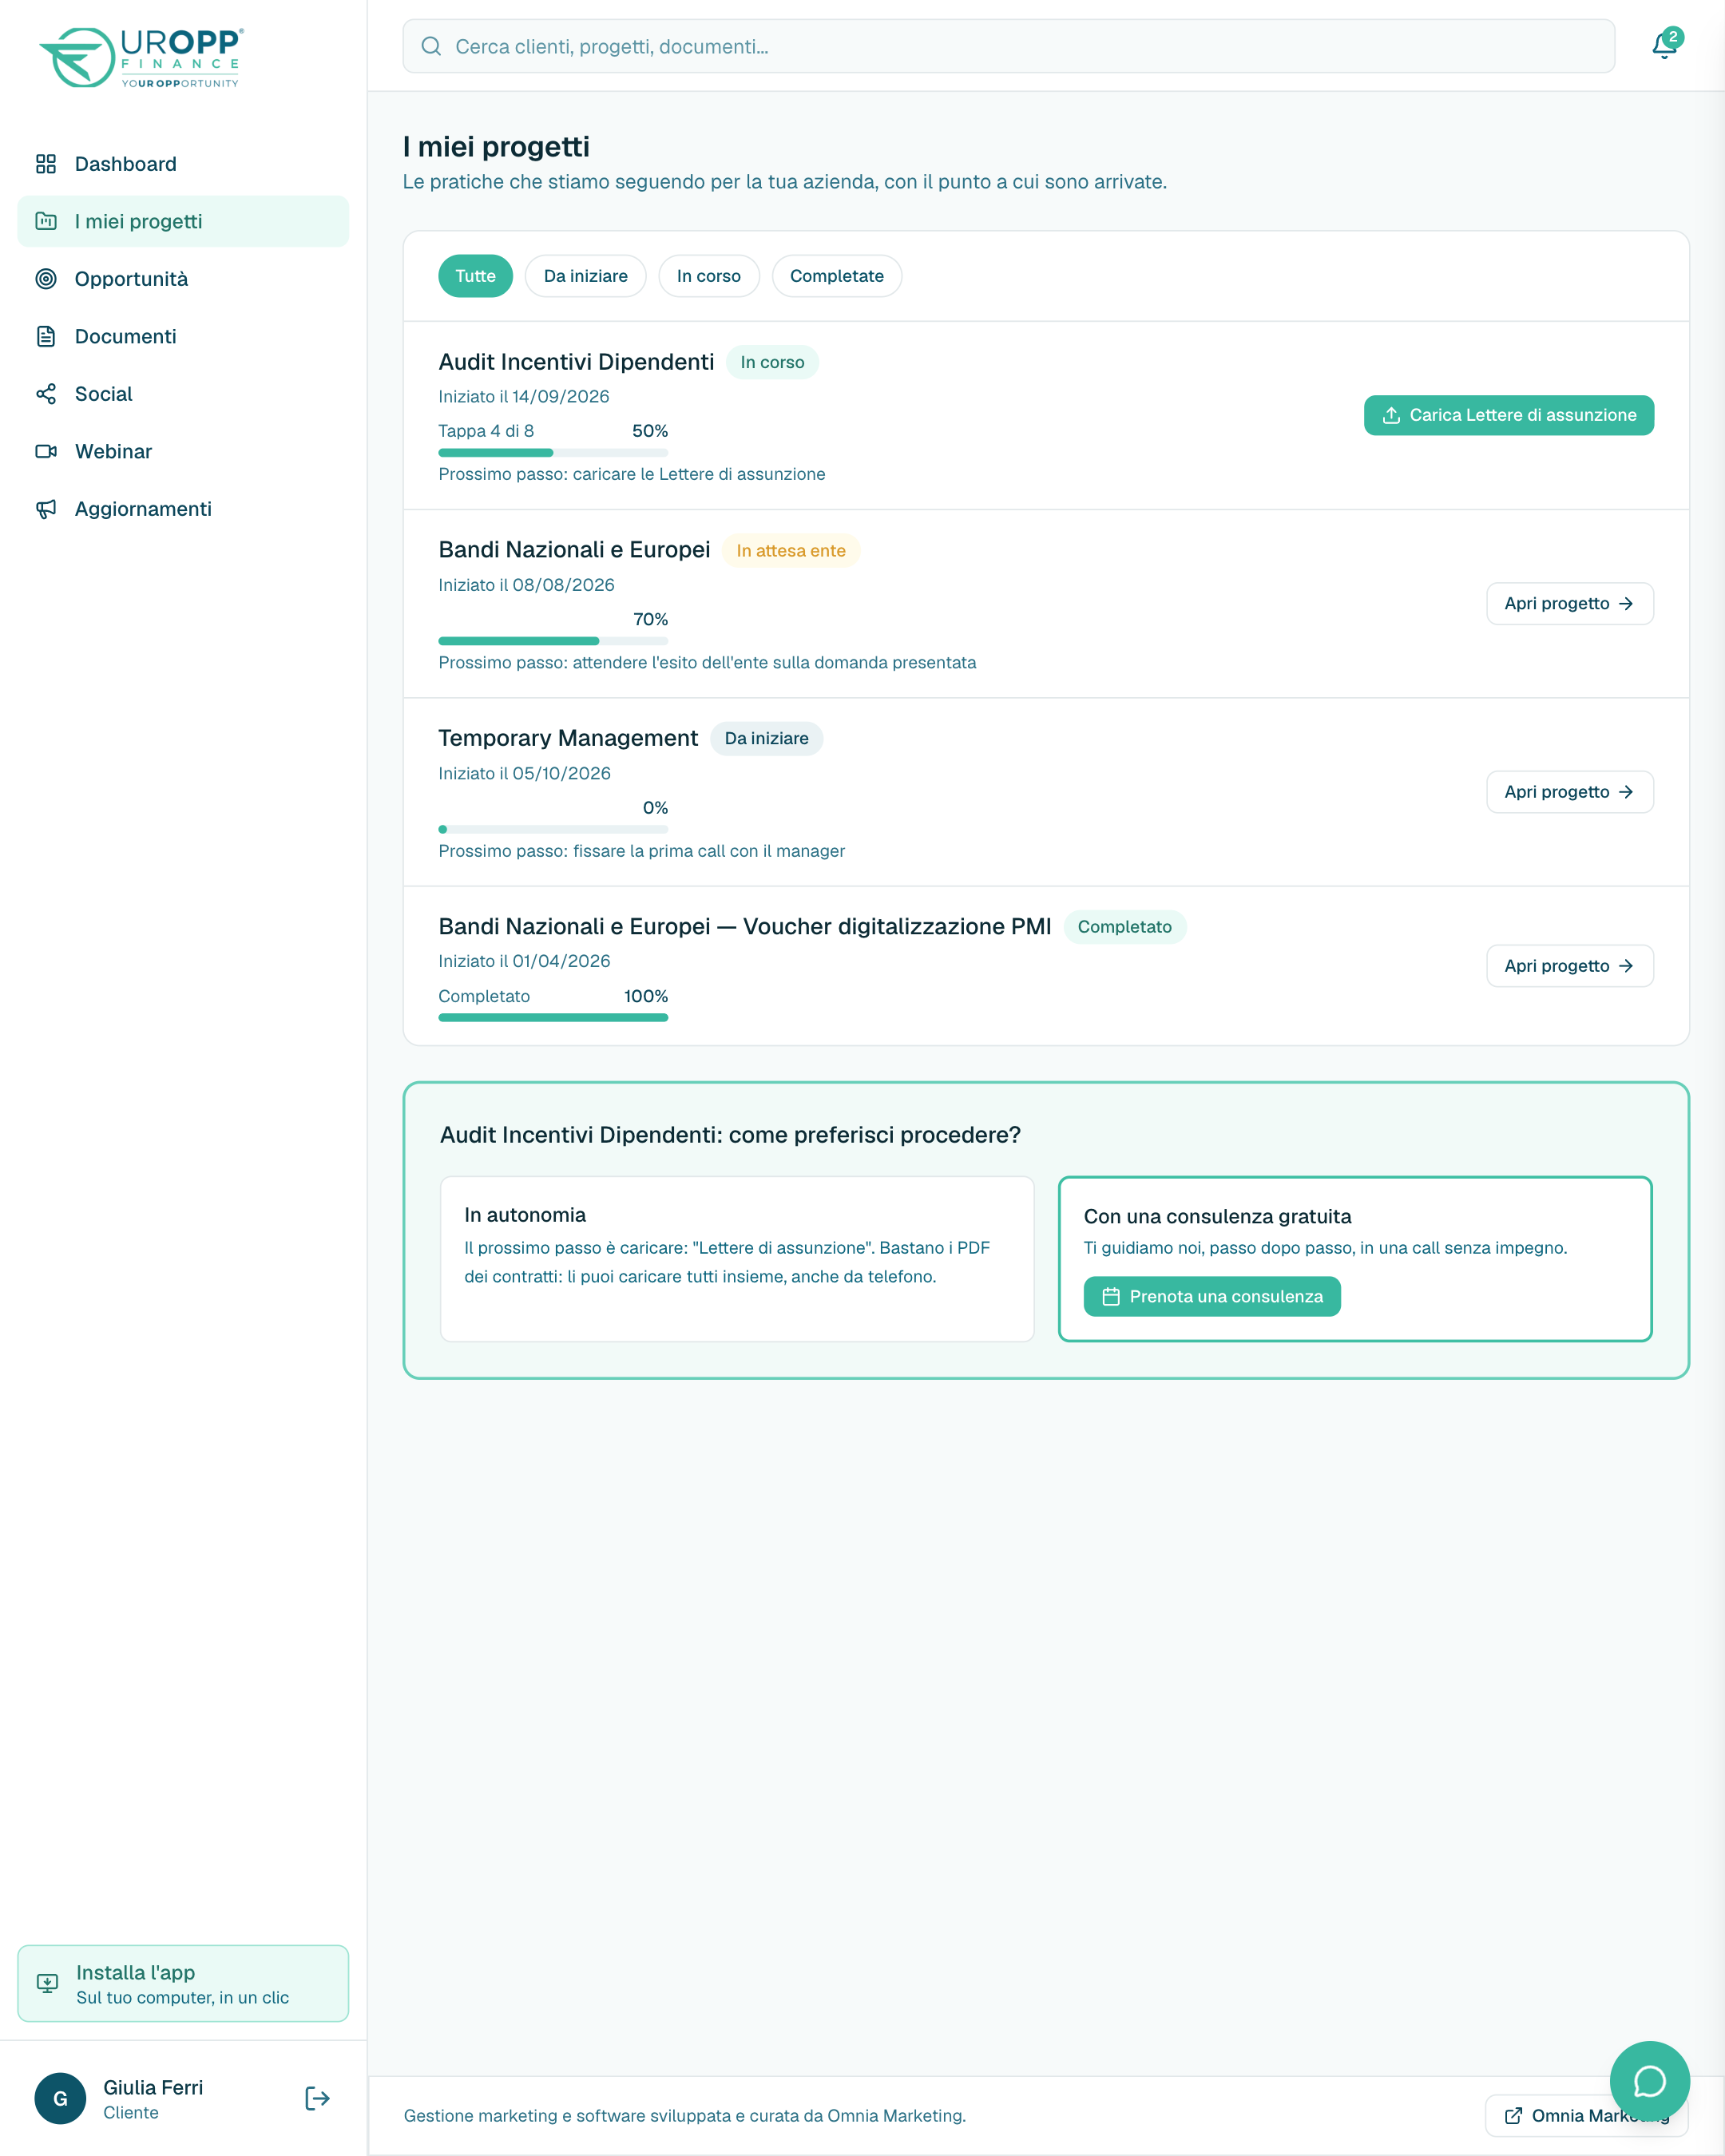Screen dimensions: 1725x2156
Task: Open Webinar via its camera icon
Action: (46, 451)
